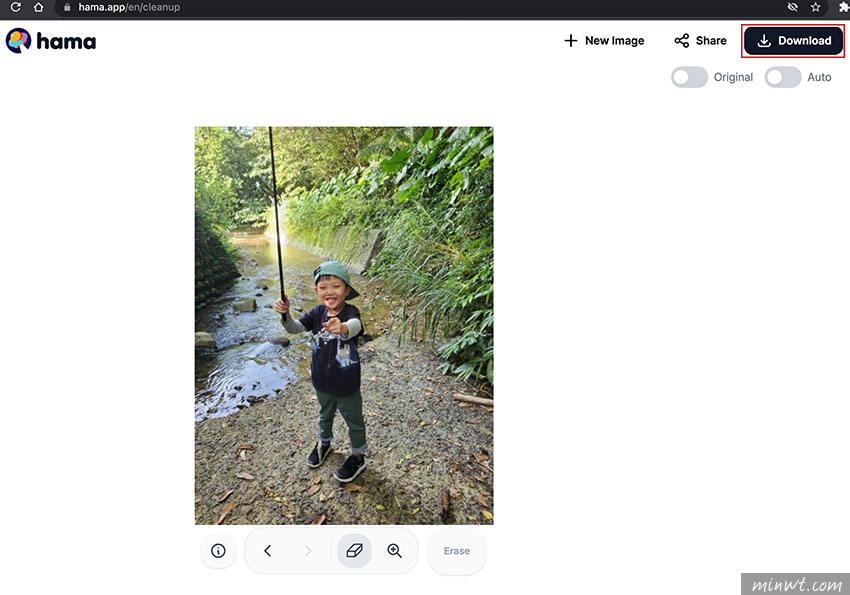Click the crossed-out eye icon in address bar
850x595 pixels.
coord(793,7)
